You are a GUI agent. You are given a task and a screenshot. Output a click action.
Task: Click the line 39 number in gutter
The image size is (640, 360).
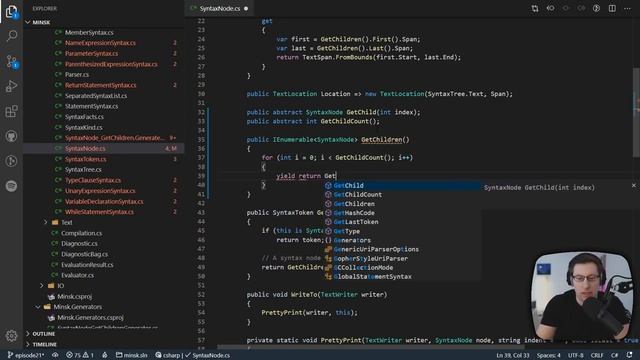pyautogui.click(x=201, y=176)
